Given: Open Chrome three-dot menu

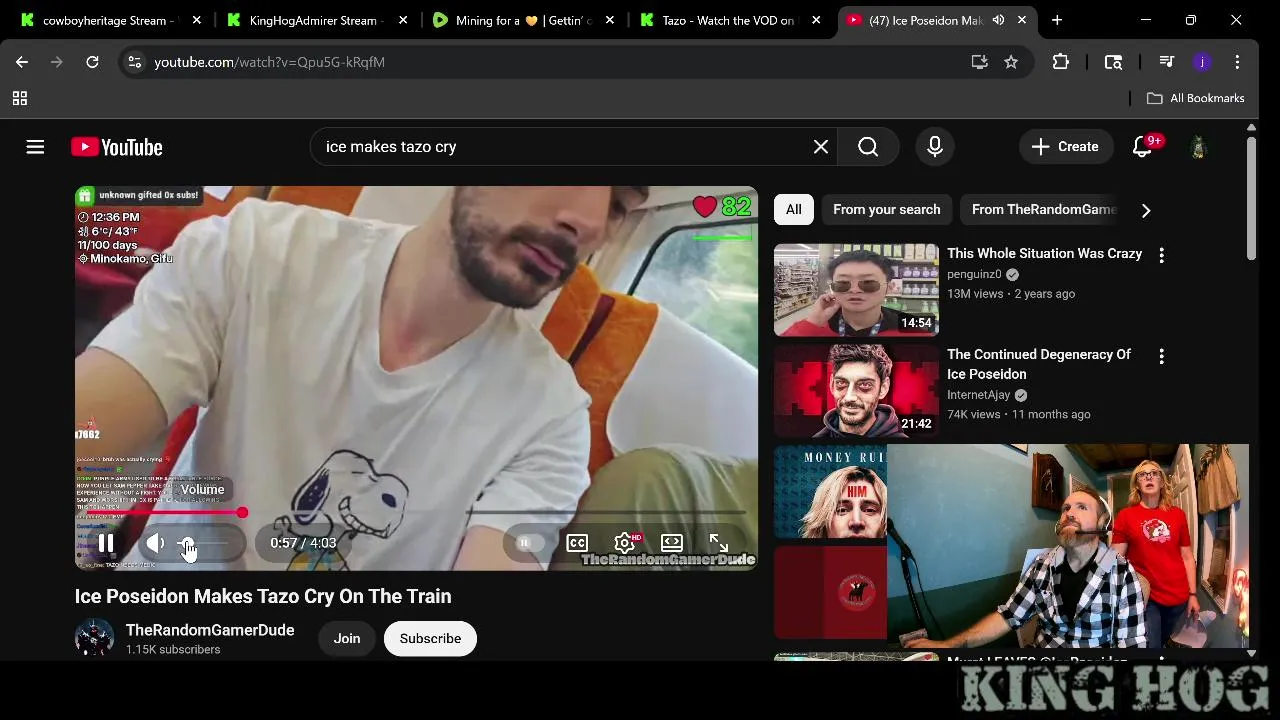Looking at the screenshot, I should pos(1237,62).
